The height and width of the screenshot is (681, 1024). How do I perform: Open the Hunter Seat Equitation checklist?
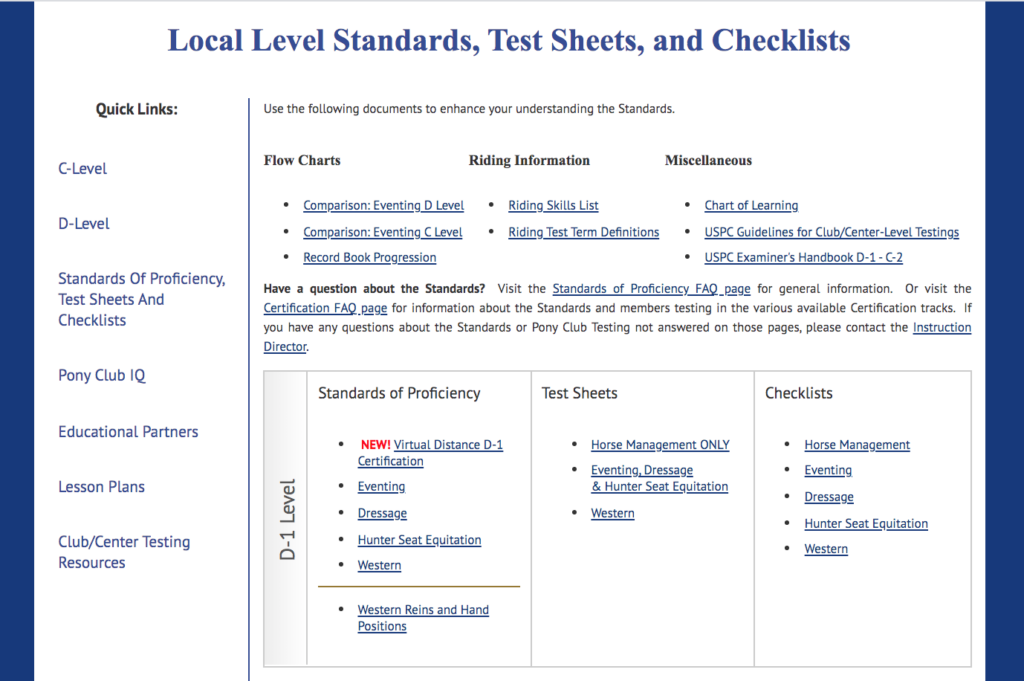click(866, 524)
